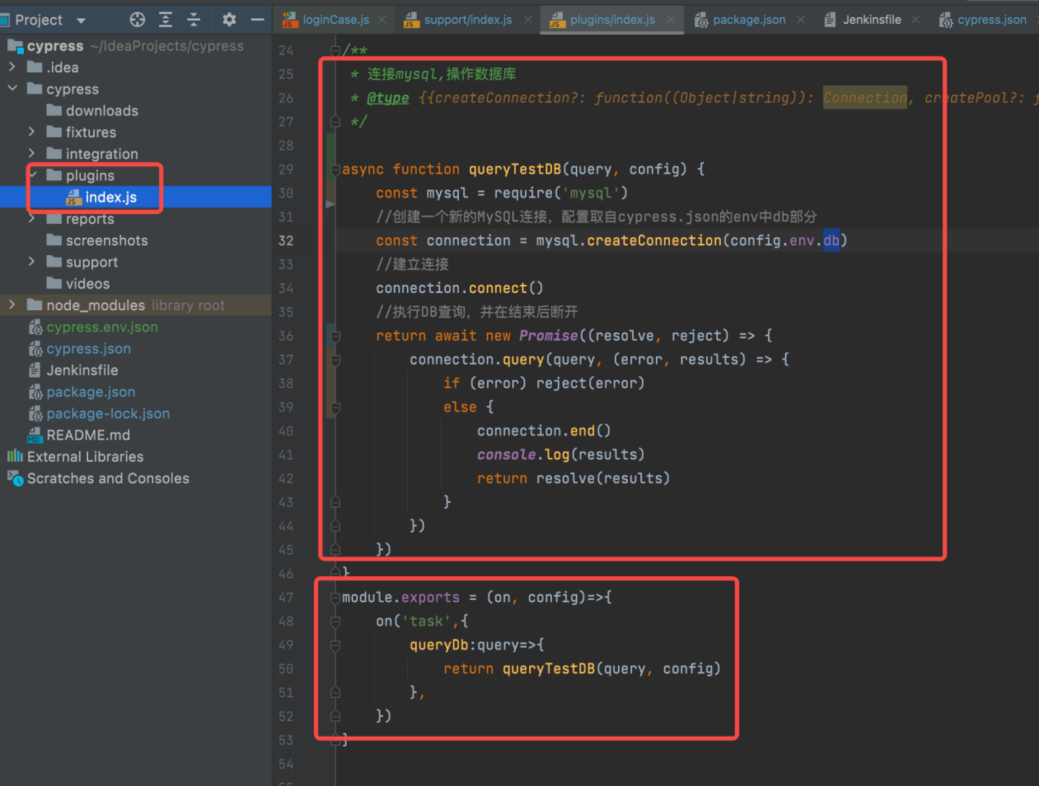Viewport: 1039px width, 786px height.
Task: Click the Expand All icon in Project panel
Action: [x=166, y=20]
